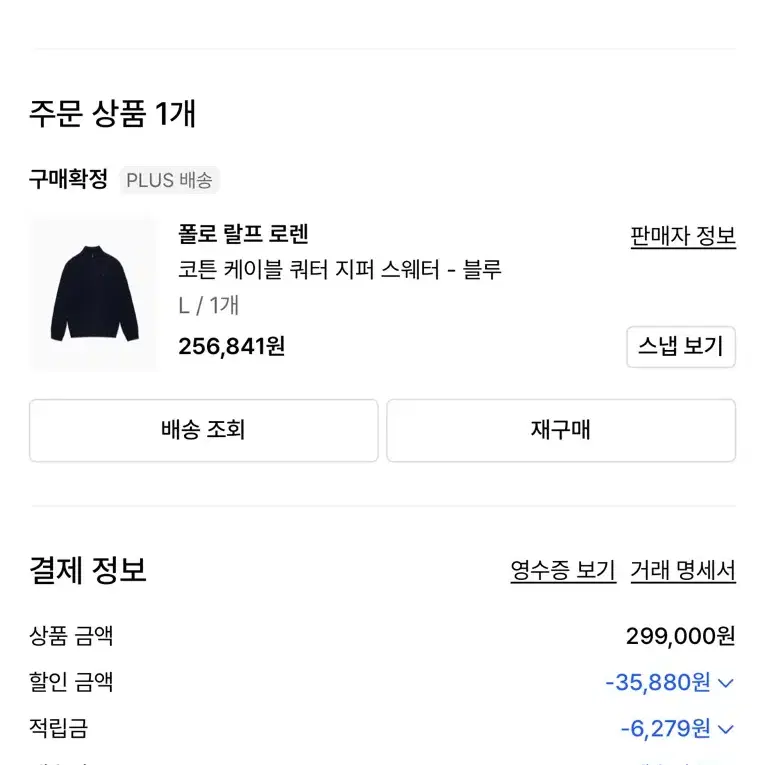Tap the L / 1개 option text
The height and width of the screenshot is (765, 765).
[x=209, y=305]
